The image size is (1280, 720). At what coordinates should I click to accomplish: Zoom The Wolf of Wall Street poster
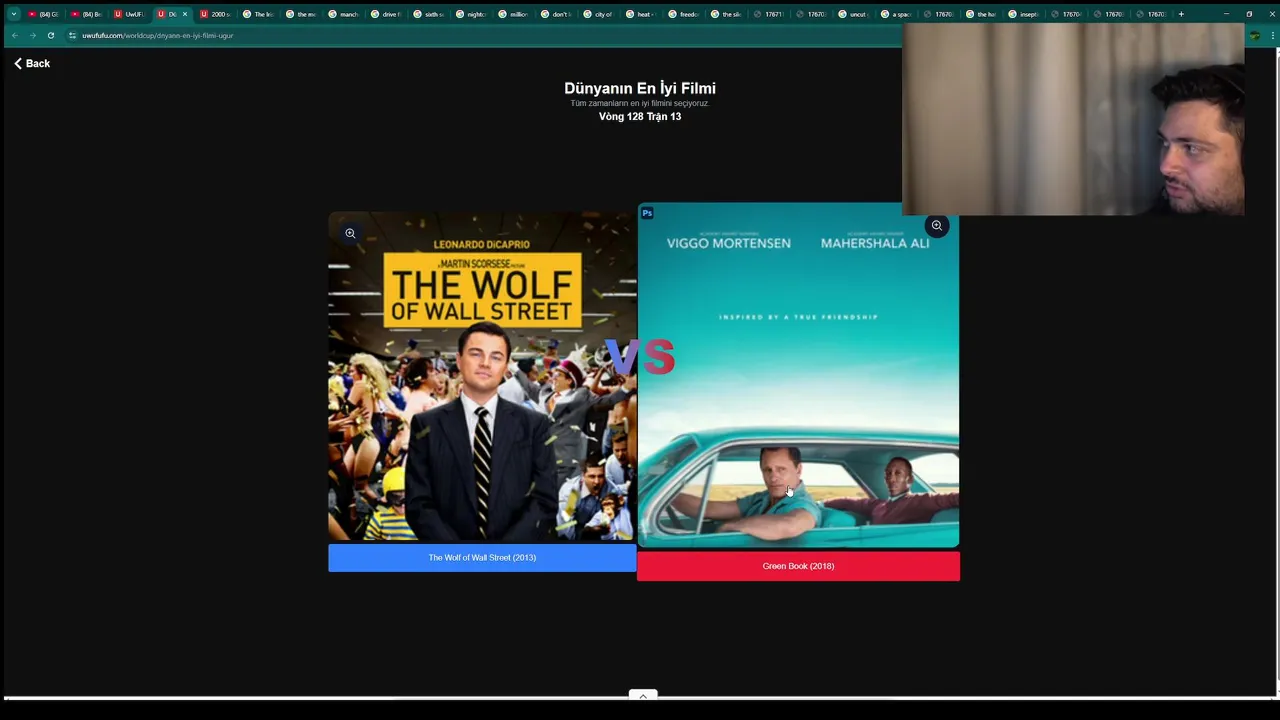tap(350, 233)
